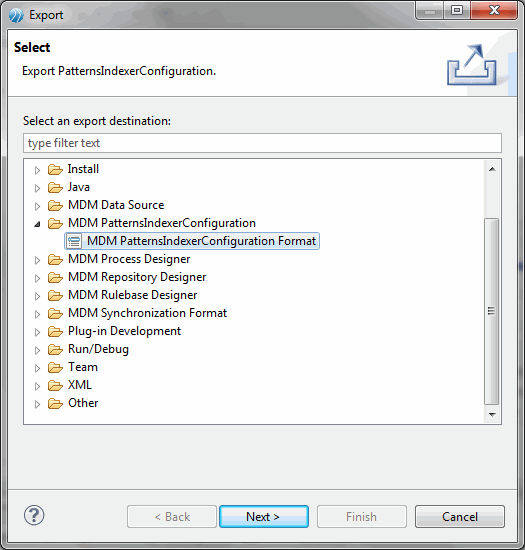525x550 pixels.
Task: Click the scrollbar up arrow
Action: 492,169
